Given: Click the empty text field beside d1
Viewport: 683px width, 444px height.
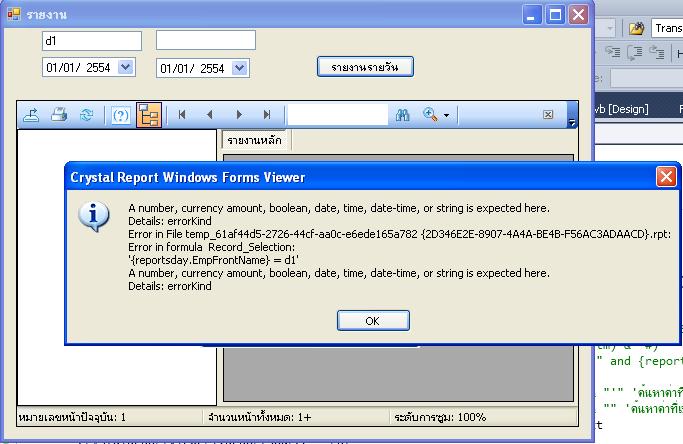Looking at the screenshot, I should [x=206, y=40].
